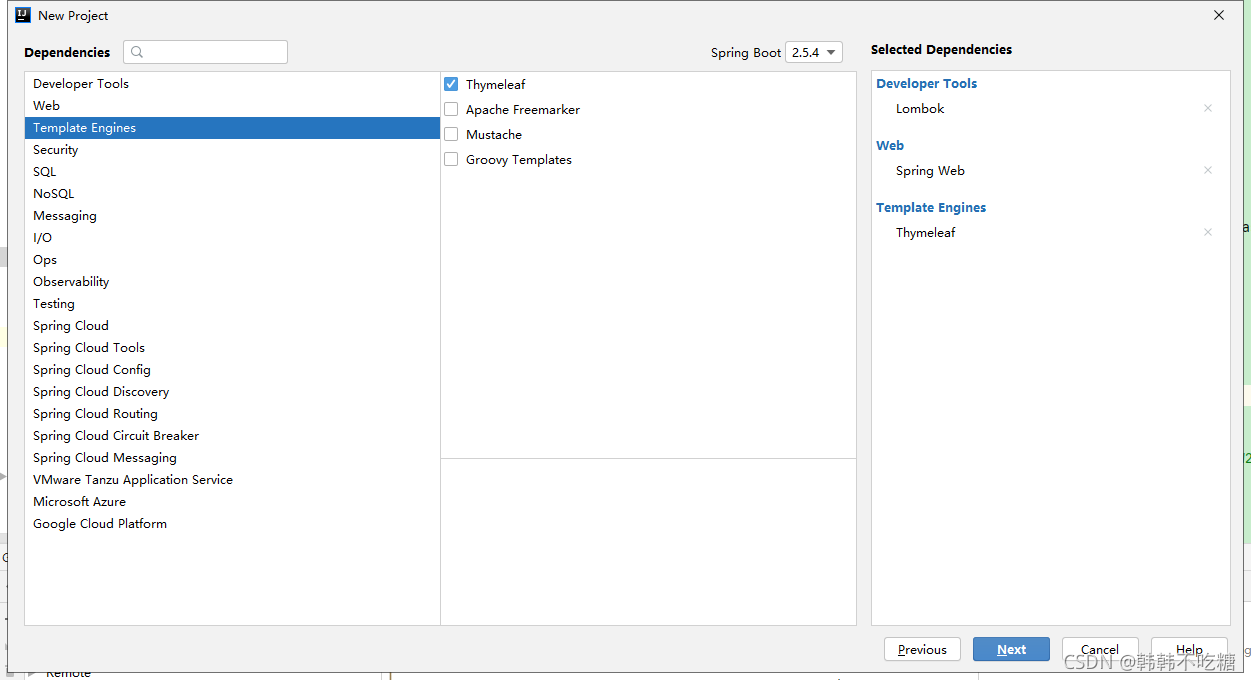Open the Ops category

tap(232, 260)
